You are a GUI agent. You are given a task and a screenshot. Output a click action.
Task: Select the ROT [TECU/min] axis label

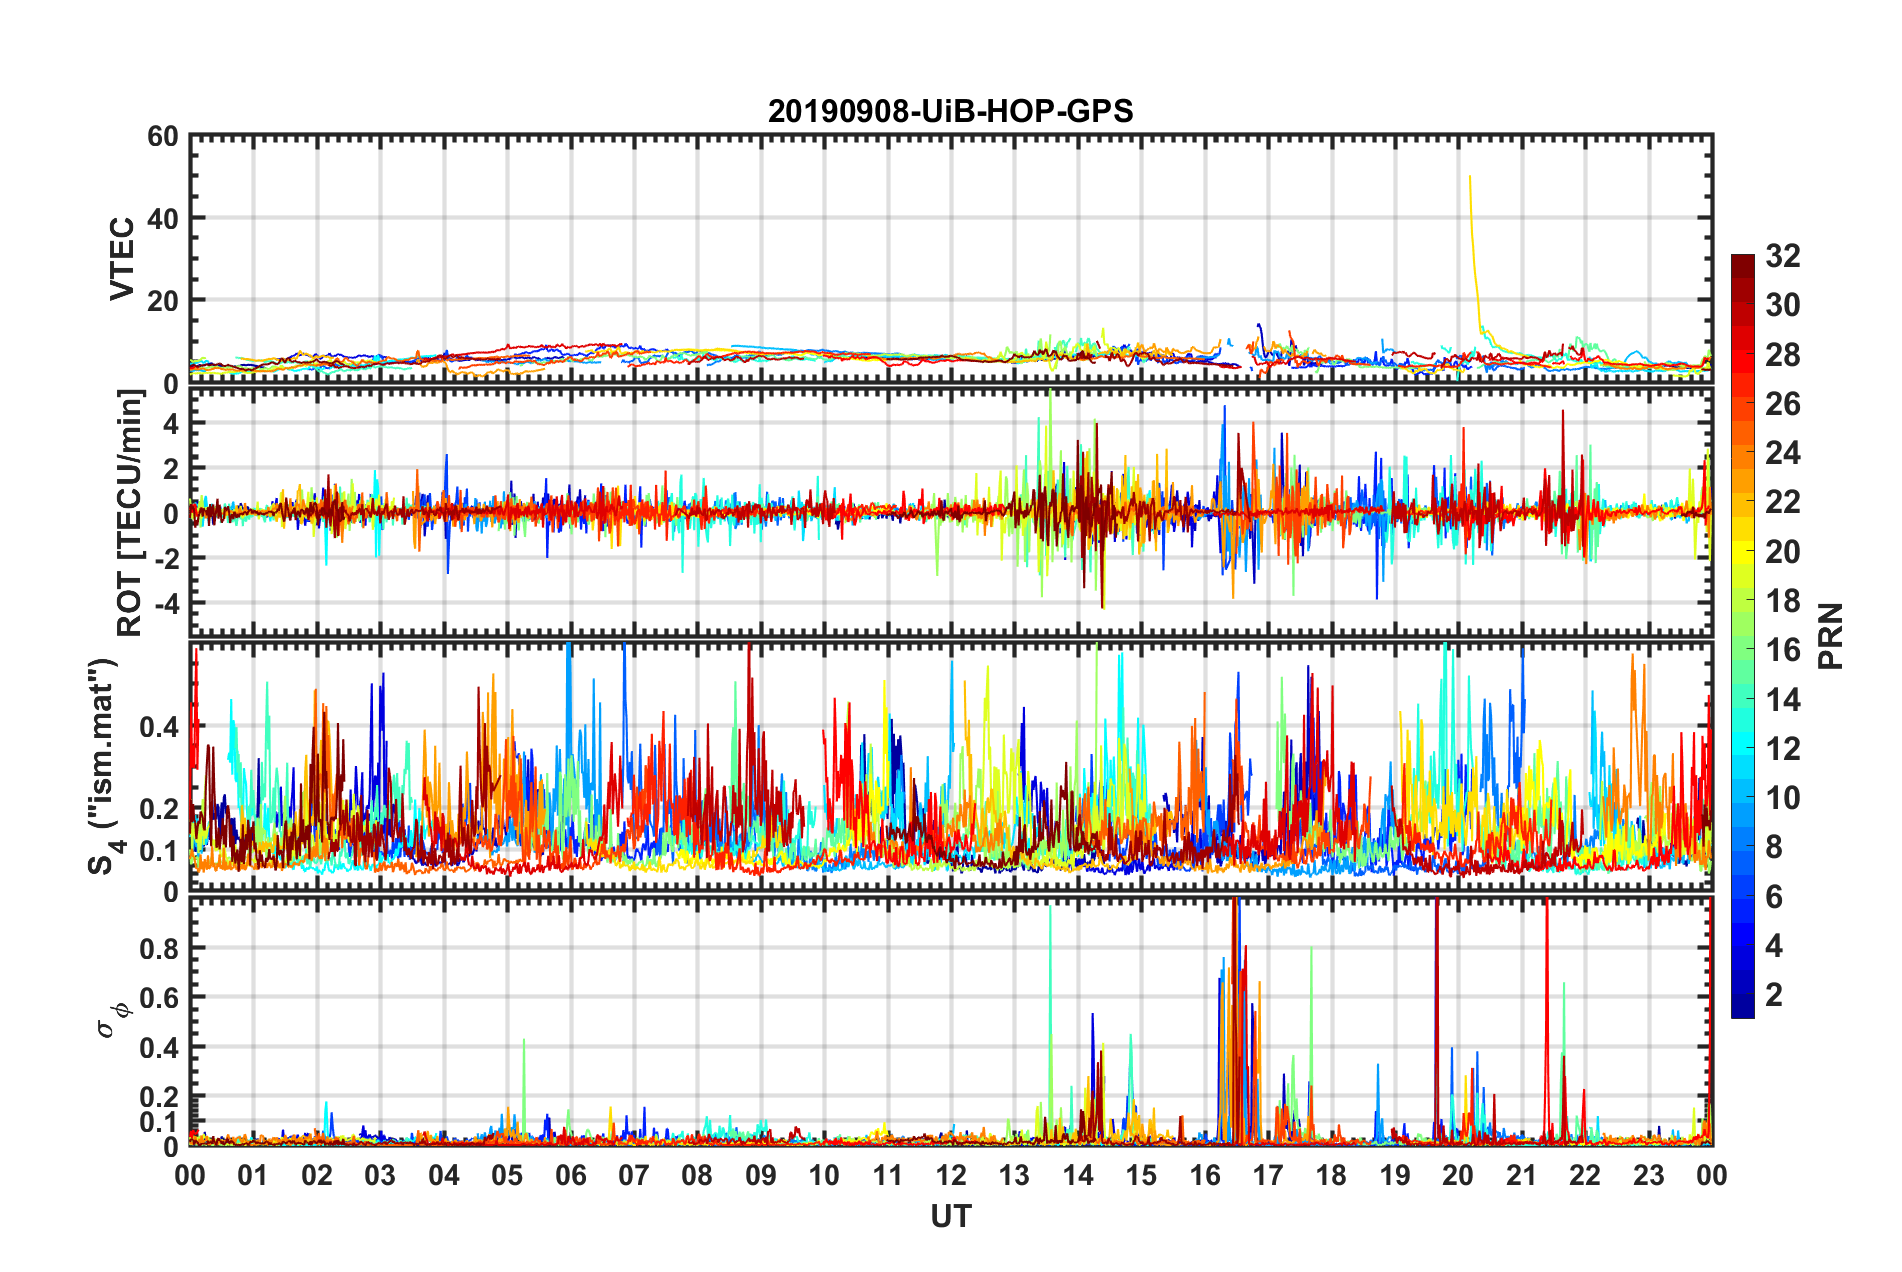click(130, 512)
